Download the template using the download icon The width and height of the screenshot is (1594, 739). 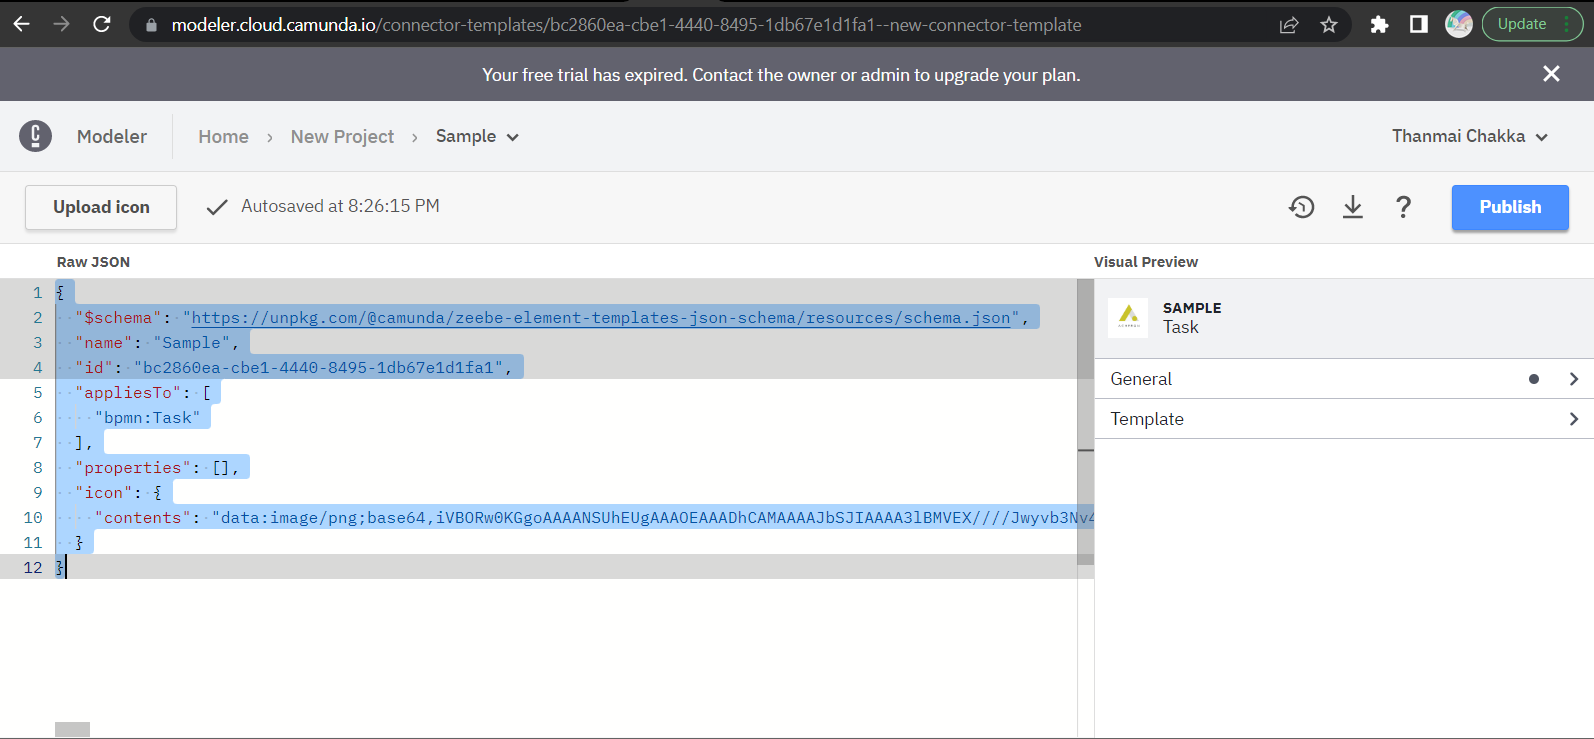[1352, 207]
